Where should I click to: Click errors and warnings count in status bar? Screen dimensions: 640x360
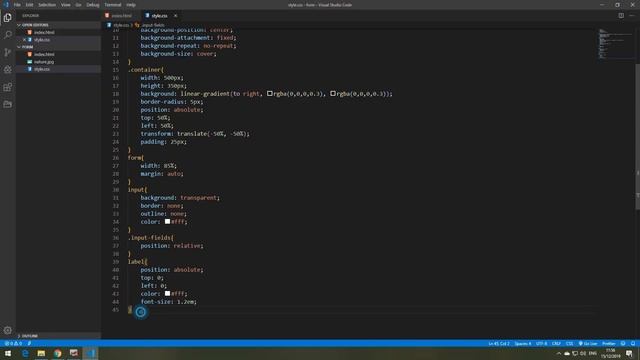tap(13, 344)
